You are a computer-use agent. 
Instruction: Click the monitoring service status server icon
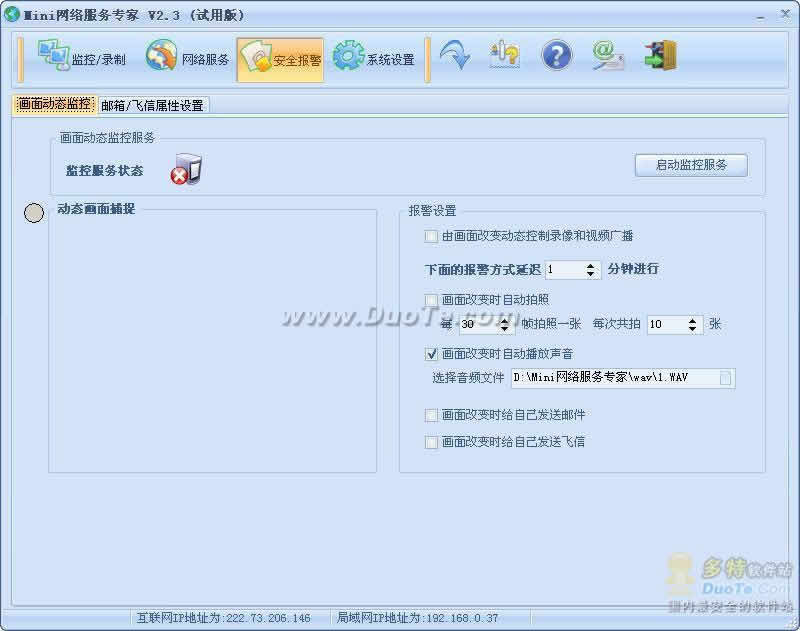186,169
